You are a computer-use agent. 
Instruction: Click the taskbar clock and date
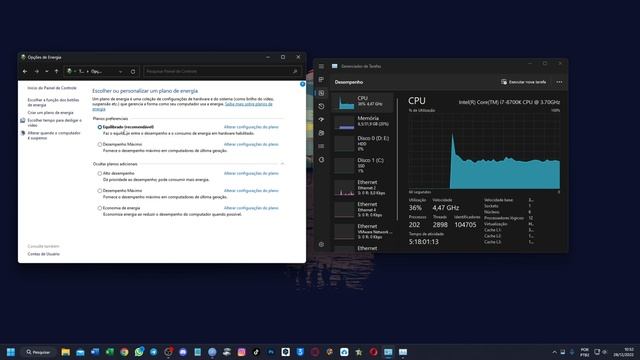coord(623,352)
